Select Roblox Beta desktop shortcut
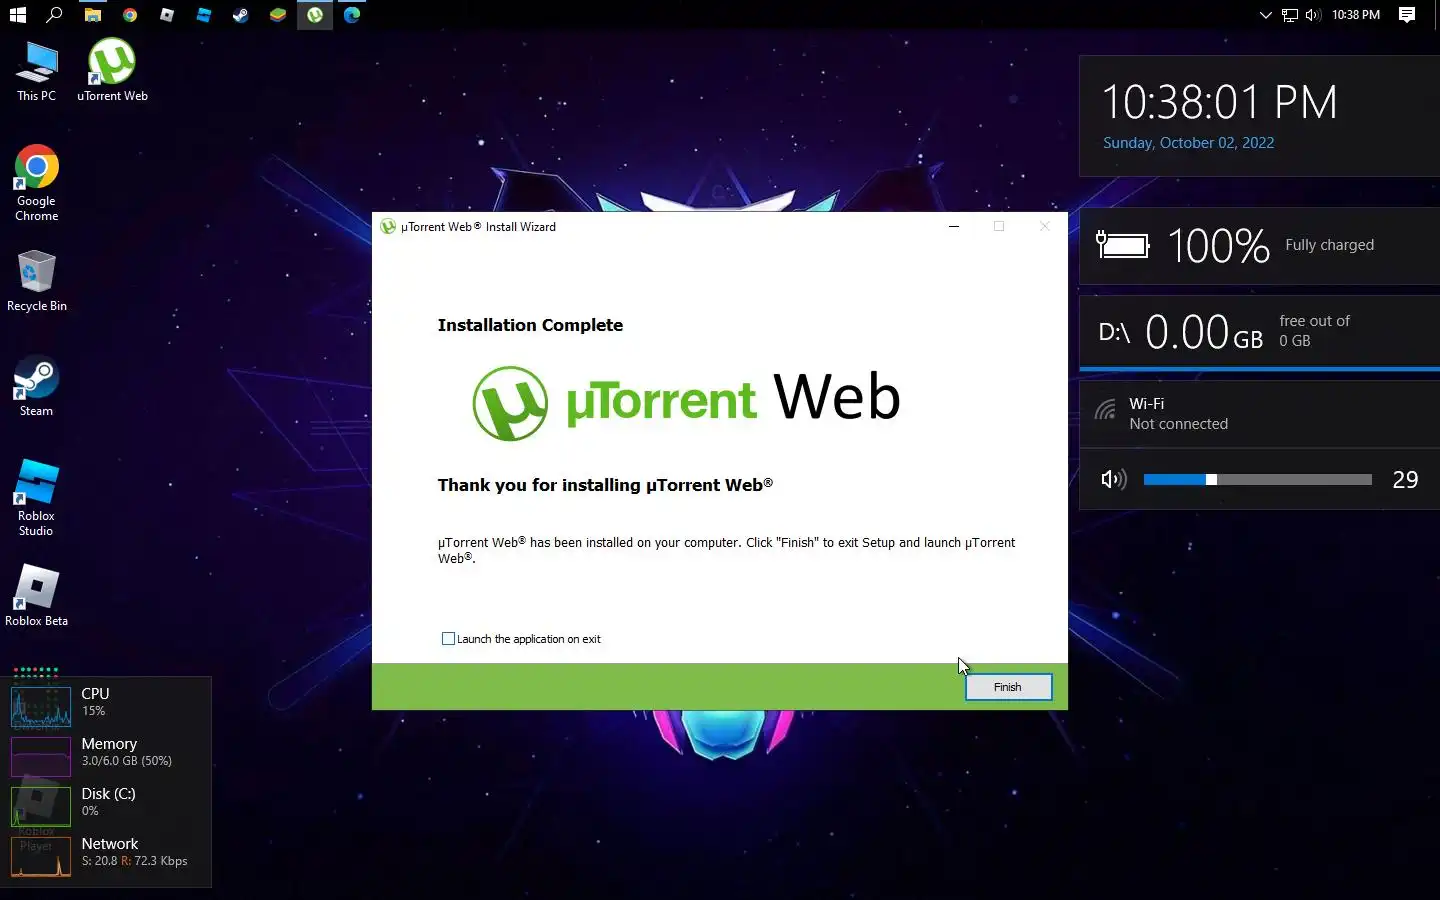Image resolution: width=1440 pixels, height=900 pixels. coord(37,596)
